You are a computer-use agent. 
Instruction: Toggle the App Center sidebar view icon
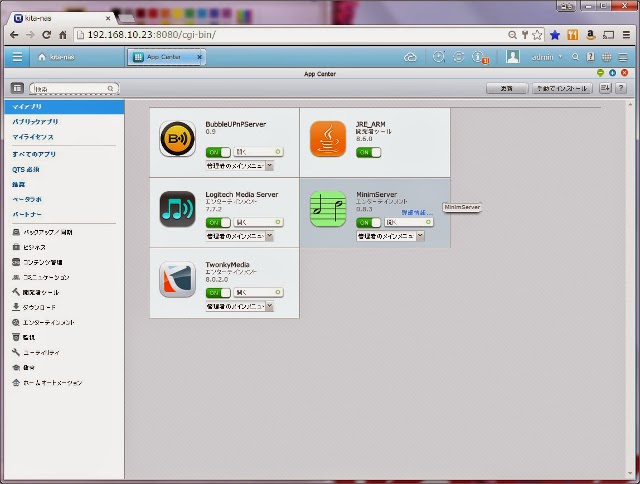click(17, 88)
